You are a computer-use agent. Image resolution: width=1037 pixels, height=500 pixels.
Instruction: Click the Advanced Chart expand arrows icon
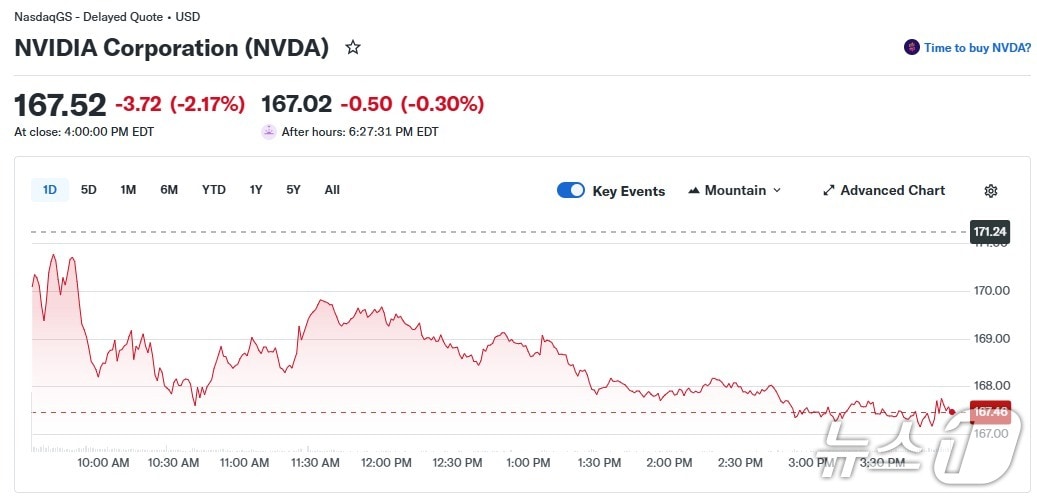click(x=828, y=191)
